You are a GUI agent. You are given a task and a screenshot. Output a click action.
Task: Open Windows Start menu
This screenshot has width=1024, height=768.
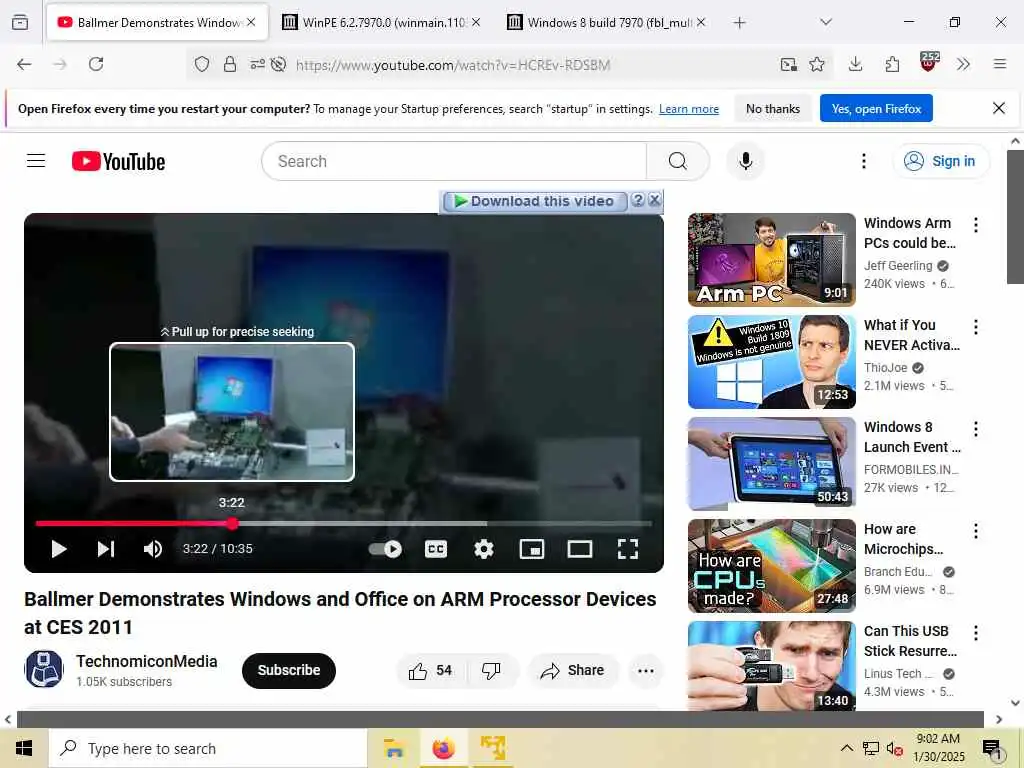coord(24,748)
